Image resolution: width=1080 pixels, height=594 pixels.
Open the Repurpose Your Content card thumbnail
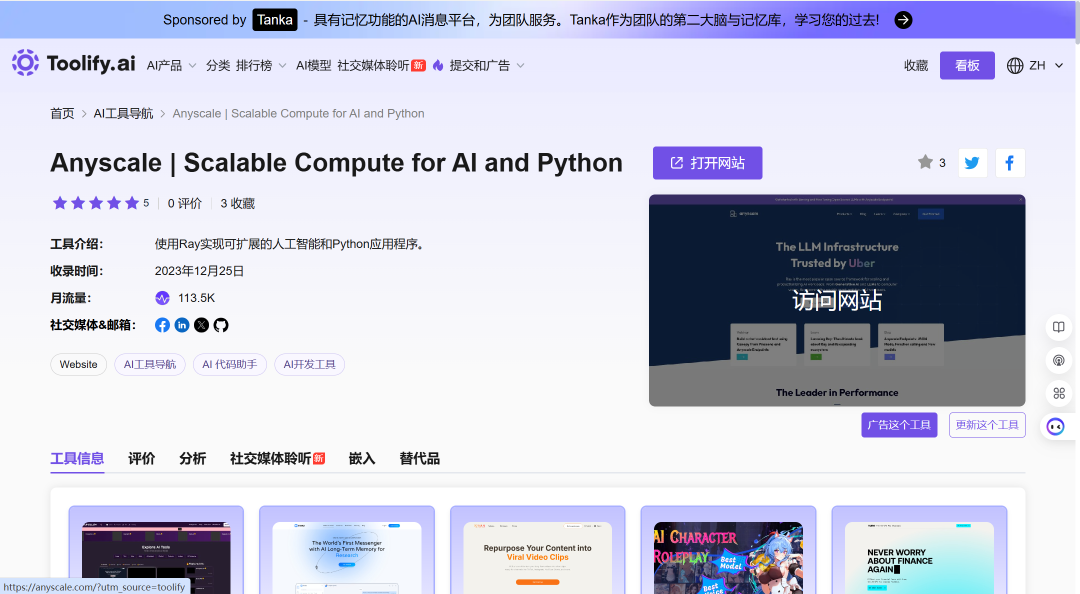point(537,557)
